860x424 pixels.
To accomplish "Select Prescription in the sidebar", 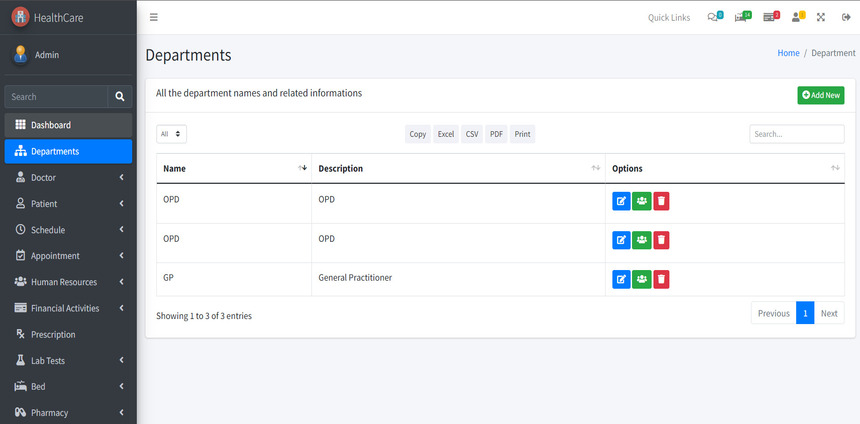I will click(68, 334).
